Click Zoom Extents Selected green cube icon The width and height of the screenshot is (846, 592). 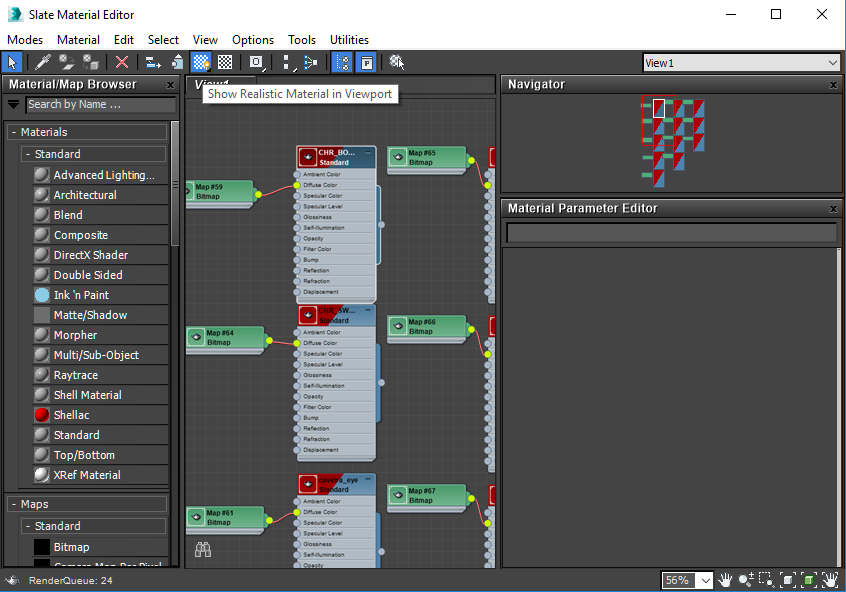pyautogui.click(x=808, y=580)
